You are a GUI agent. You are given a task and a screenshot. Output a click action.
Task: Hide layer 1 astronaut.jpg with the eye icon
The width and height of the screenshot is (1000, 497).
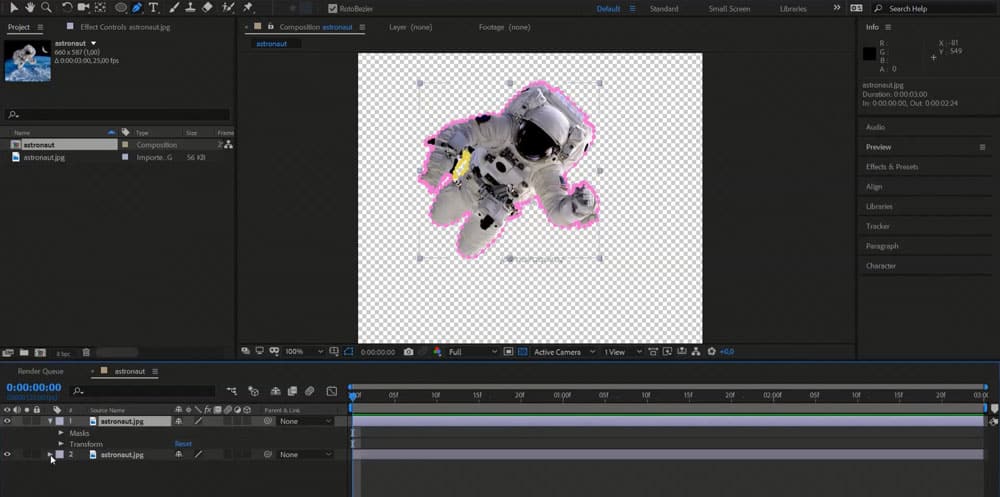pyautogui.click(x=8, y=421)
